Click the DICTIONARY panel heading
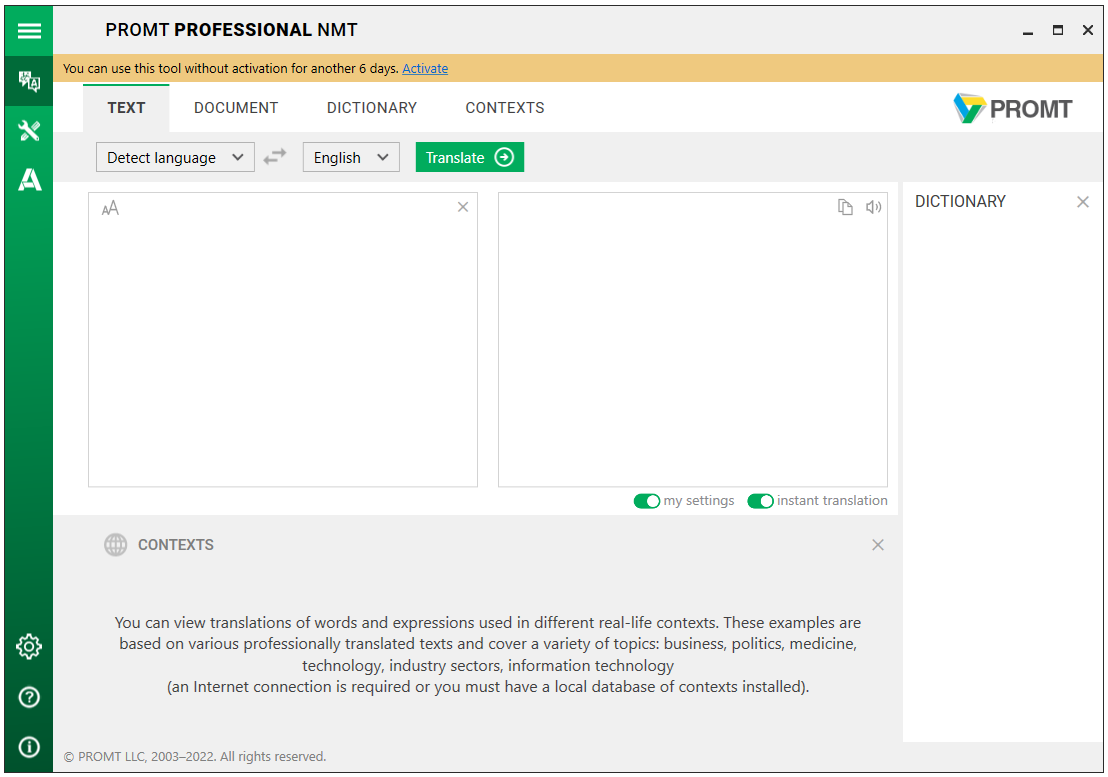 point(960,201)
